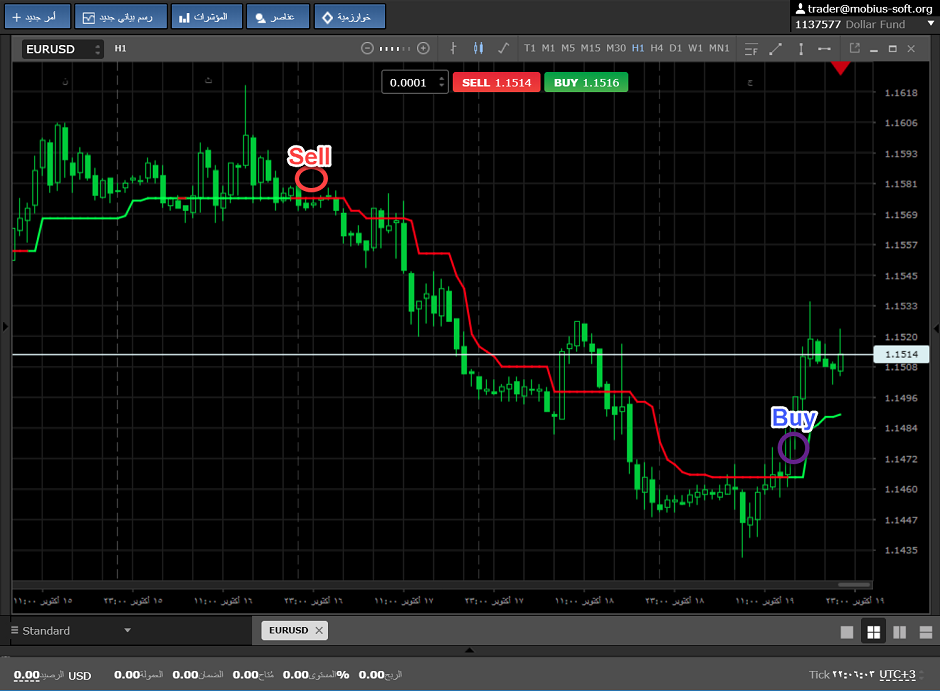Open the Indicators menu in top bar
Screen dimensions: 940x691
(x=207, y=17)
